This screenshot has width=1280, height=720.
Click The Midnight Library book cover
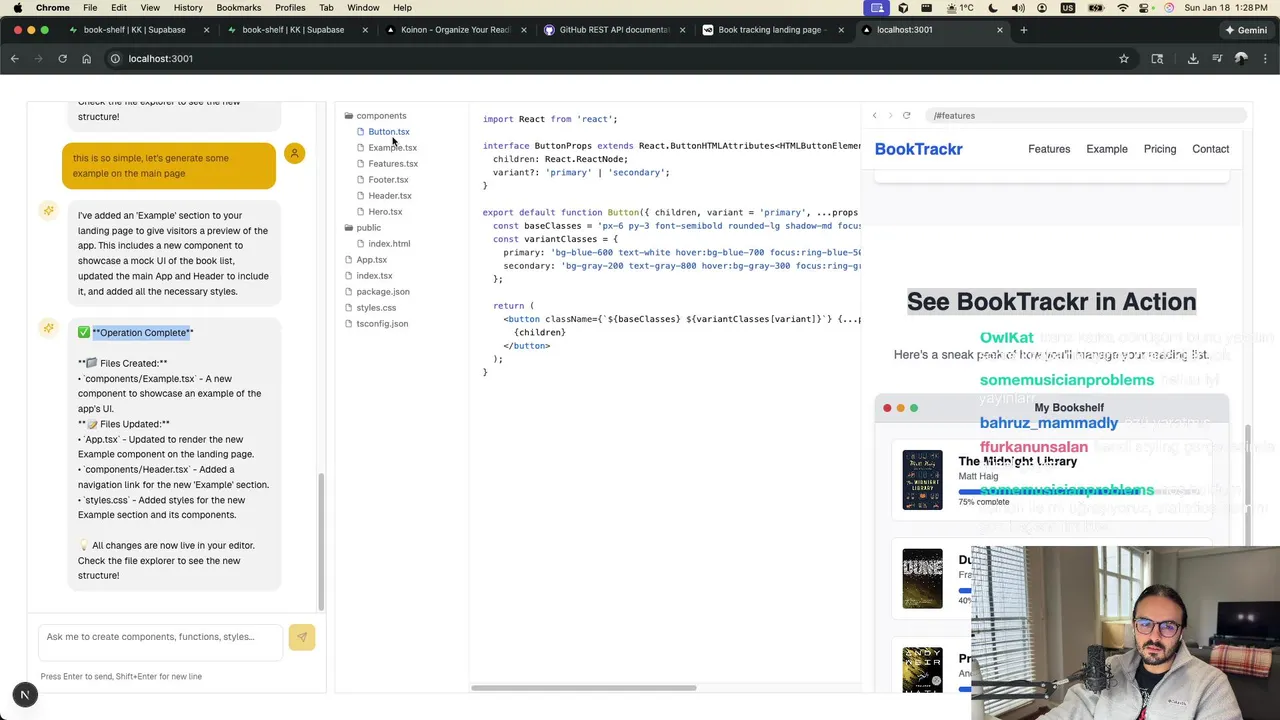click(922, 480)
